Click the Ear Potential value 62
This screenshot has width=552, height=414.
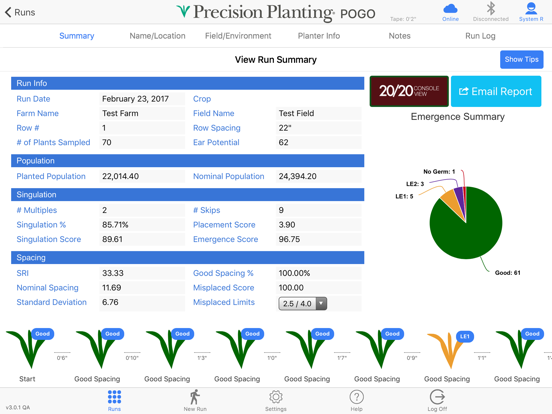(x=319, y=142)
